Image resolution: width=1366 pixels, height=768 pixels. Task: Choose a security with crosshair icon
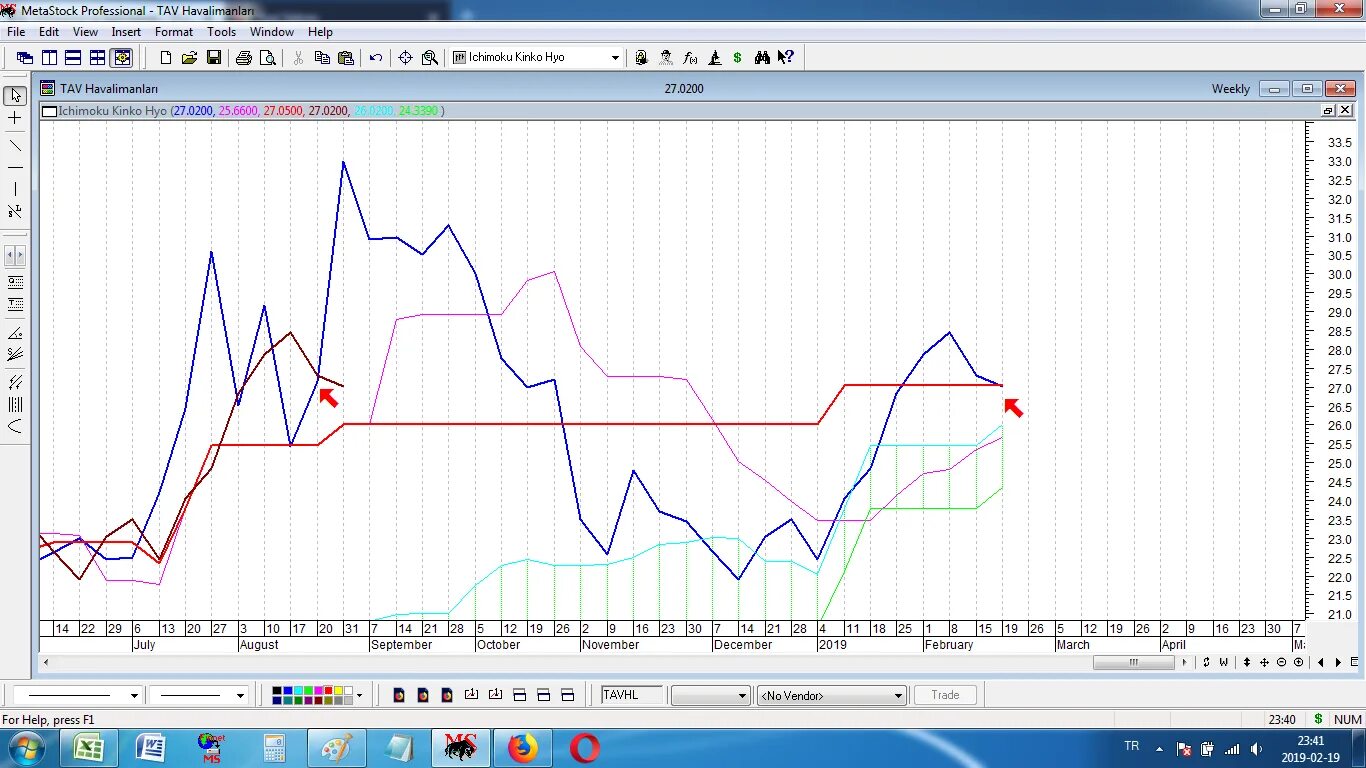point(405,58)
